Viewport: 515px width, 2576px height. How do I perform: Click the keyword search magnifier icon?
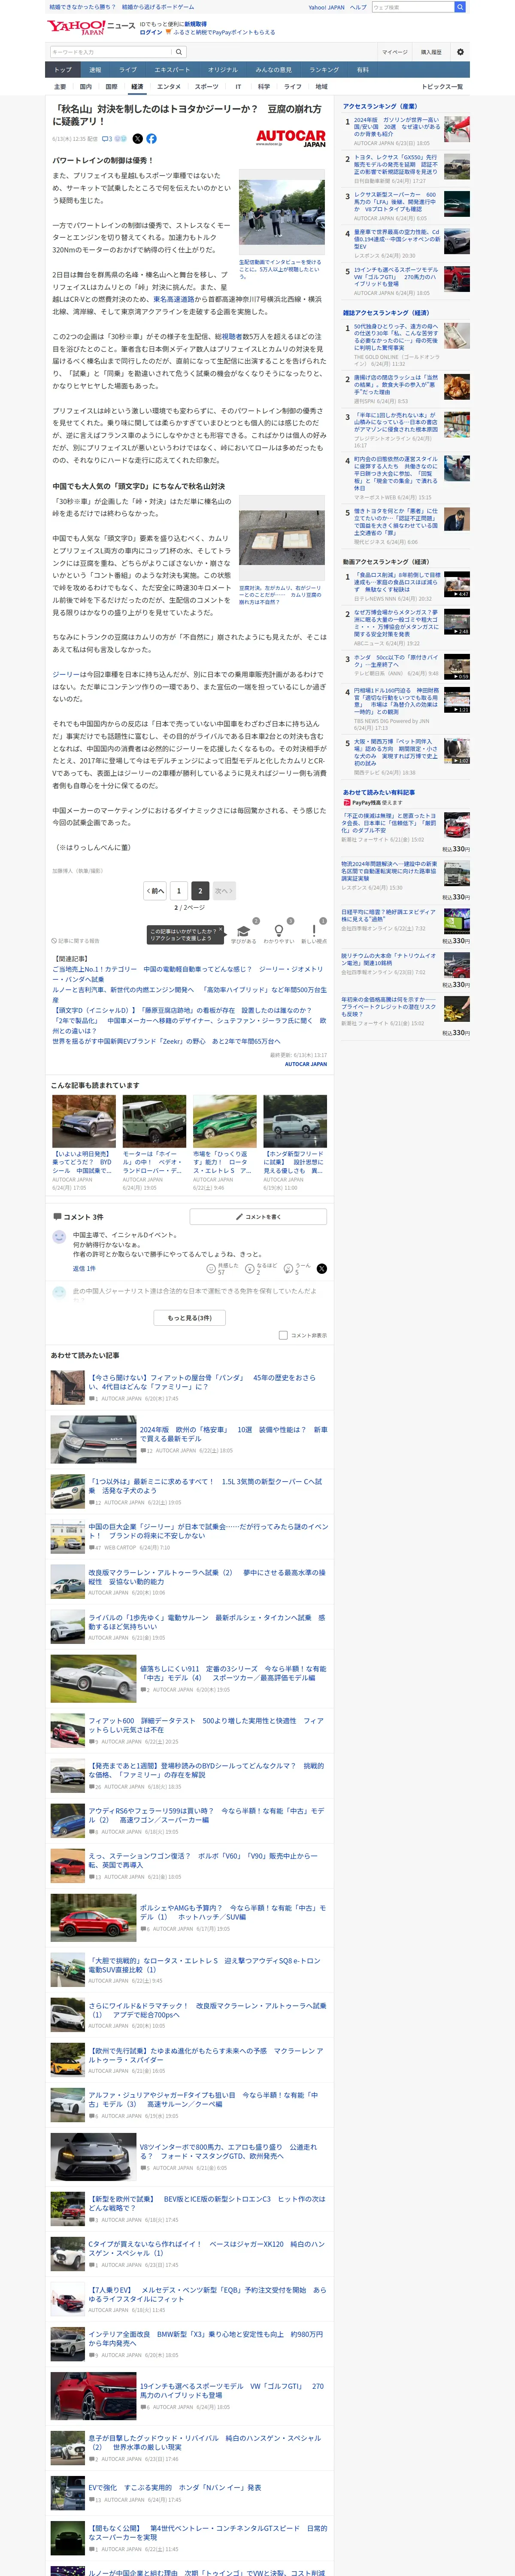tap(179, 52)
